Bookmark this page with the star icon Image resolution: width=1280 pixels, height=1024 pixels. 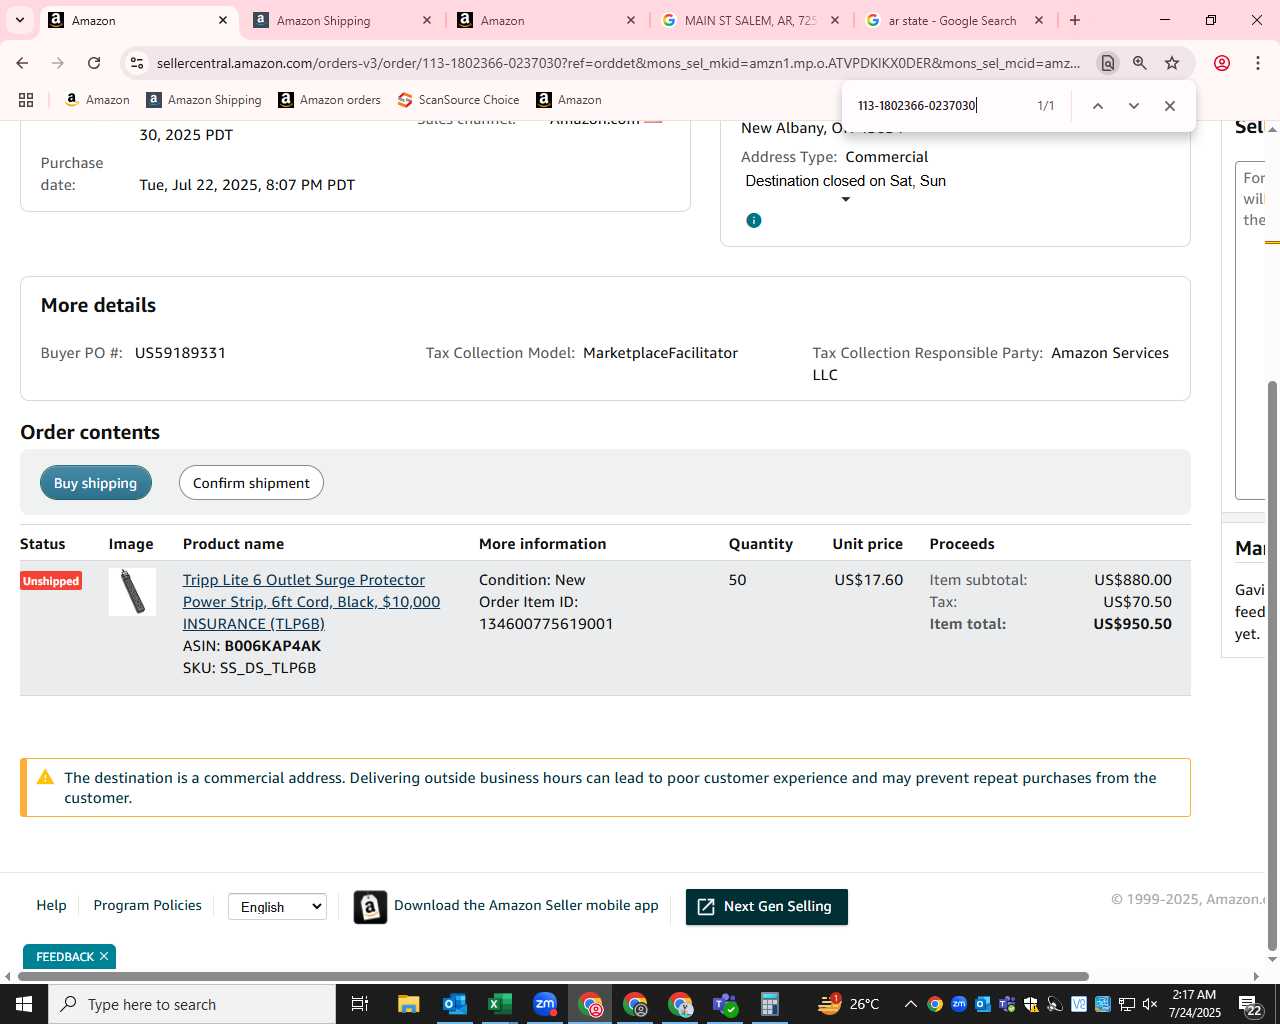click(x=1172, y=63)
